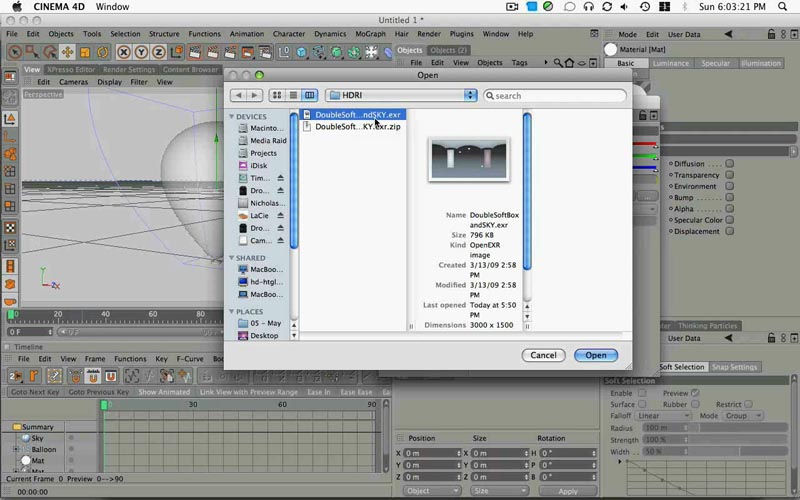
Task: Switch dialog to list view
Action: (293, 95)
